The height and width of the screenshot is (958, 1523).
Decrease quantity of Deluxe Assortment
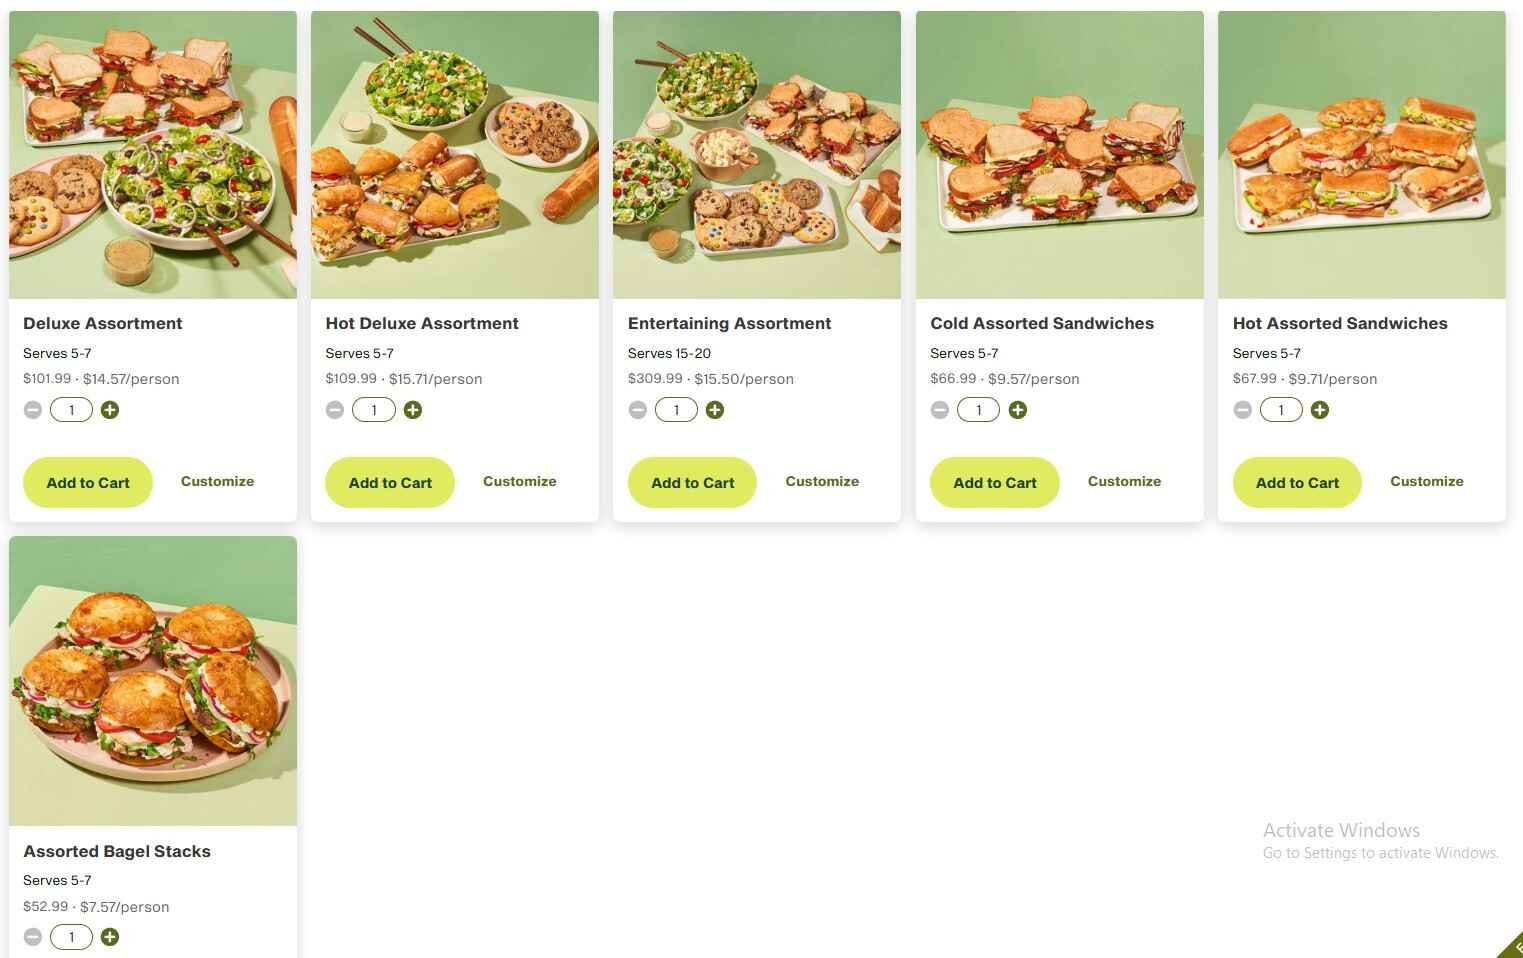click(x=33, y=409)
